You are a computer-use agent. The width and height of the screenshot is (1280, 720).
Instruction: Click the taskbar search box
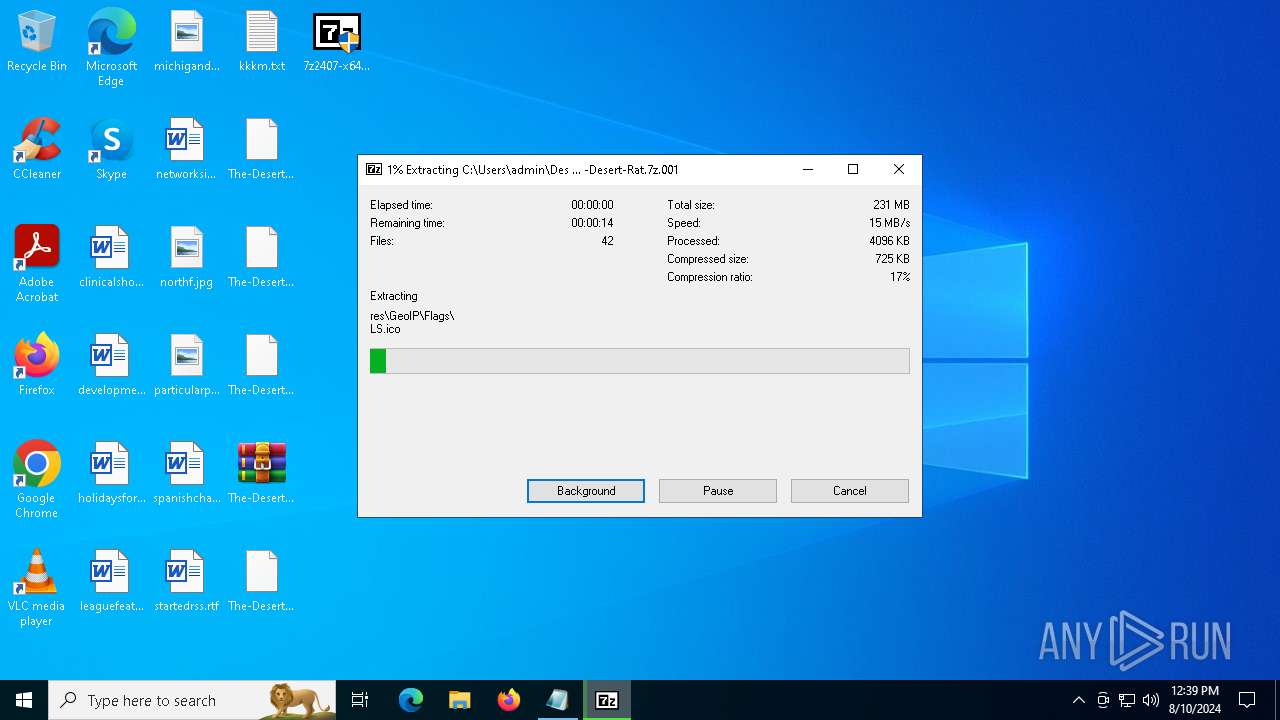[x=192, y=700]
